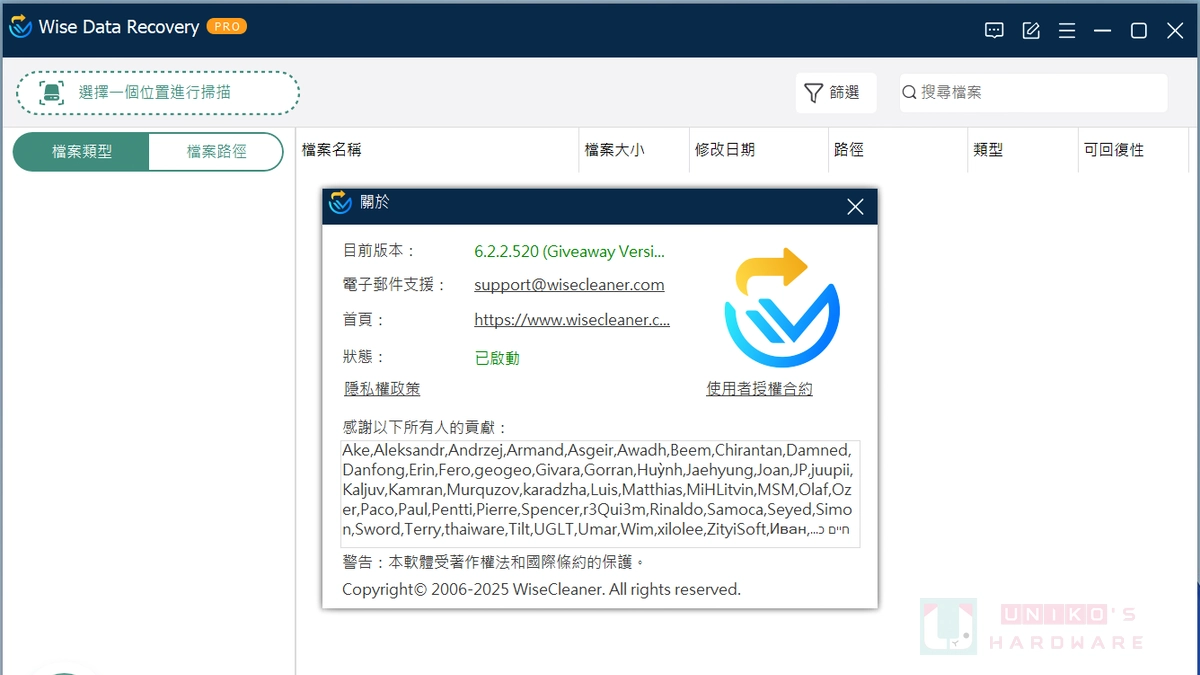Click the 關於 dialog title text
This screenshot has width=1200, height=675.
point(375,202)
